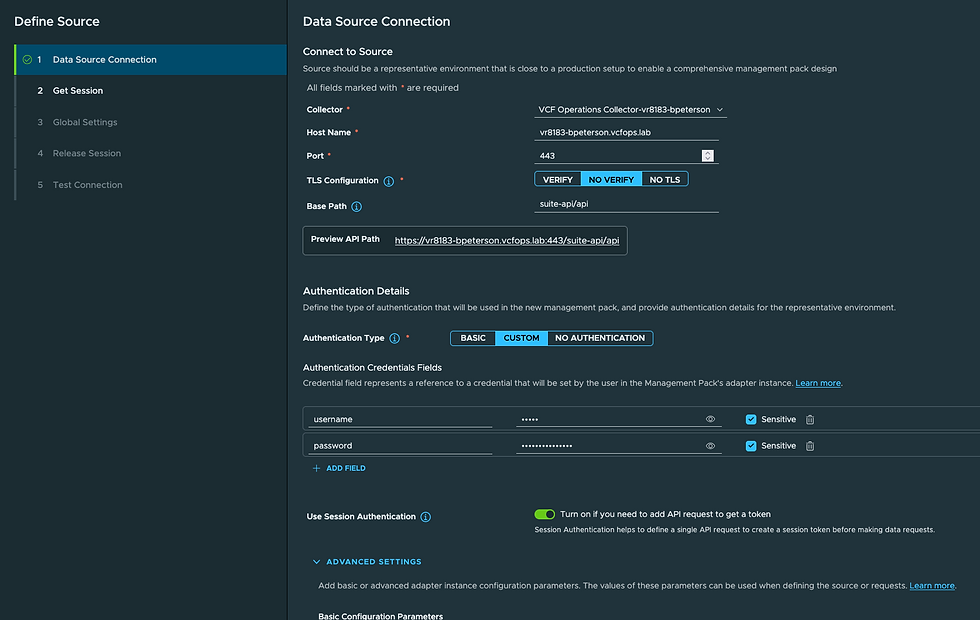The width and height of the screenshot is (980, 620).
Task: Click the Host Name input field
Action: point(627,132)
